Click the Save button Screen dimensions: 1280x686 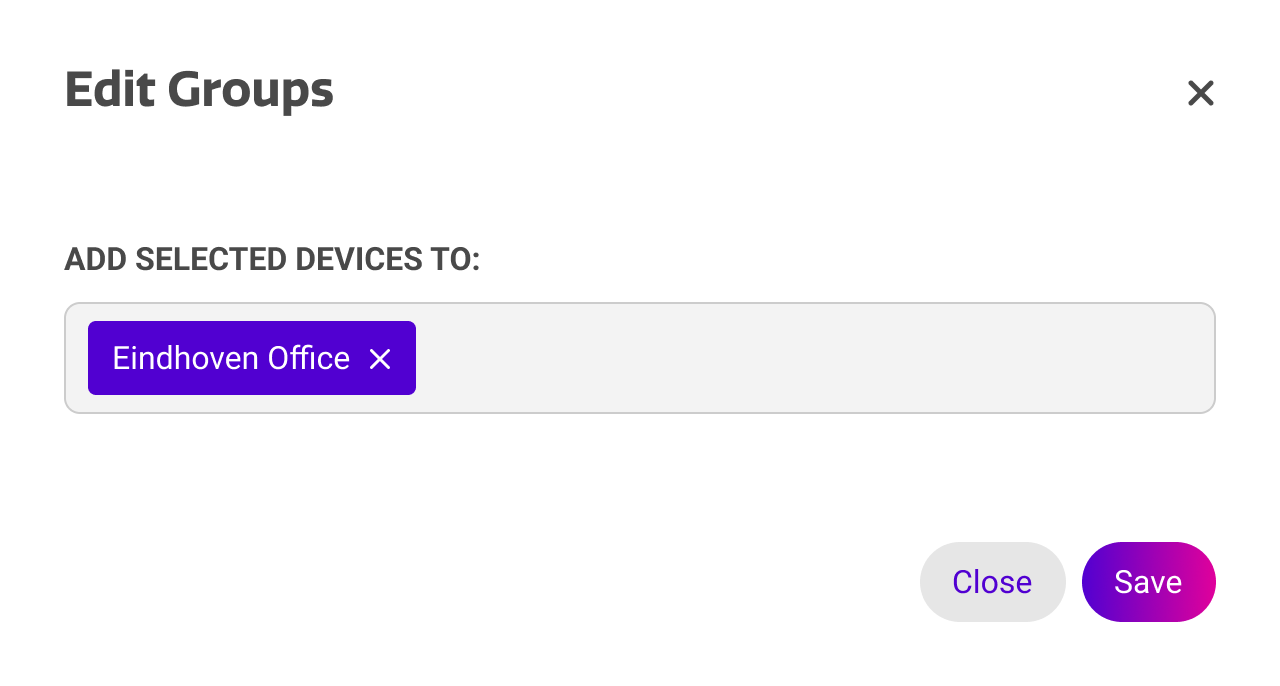1148,582
